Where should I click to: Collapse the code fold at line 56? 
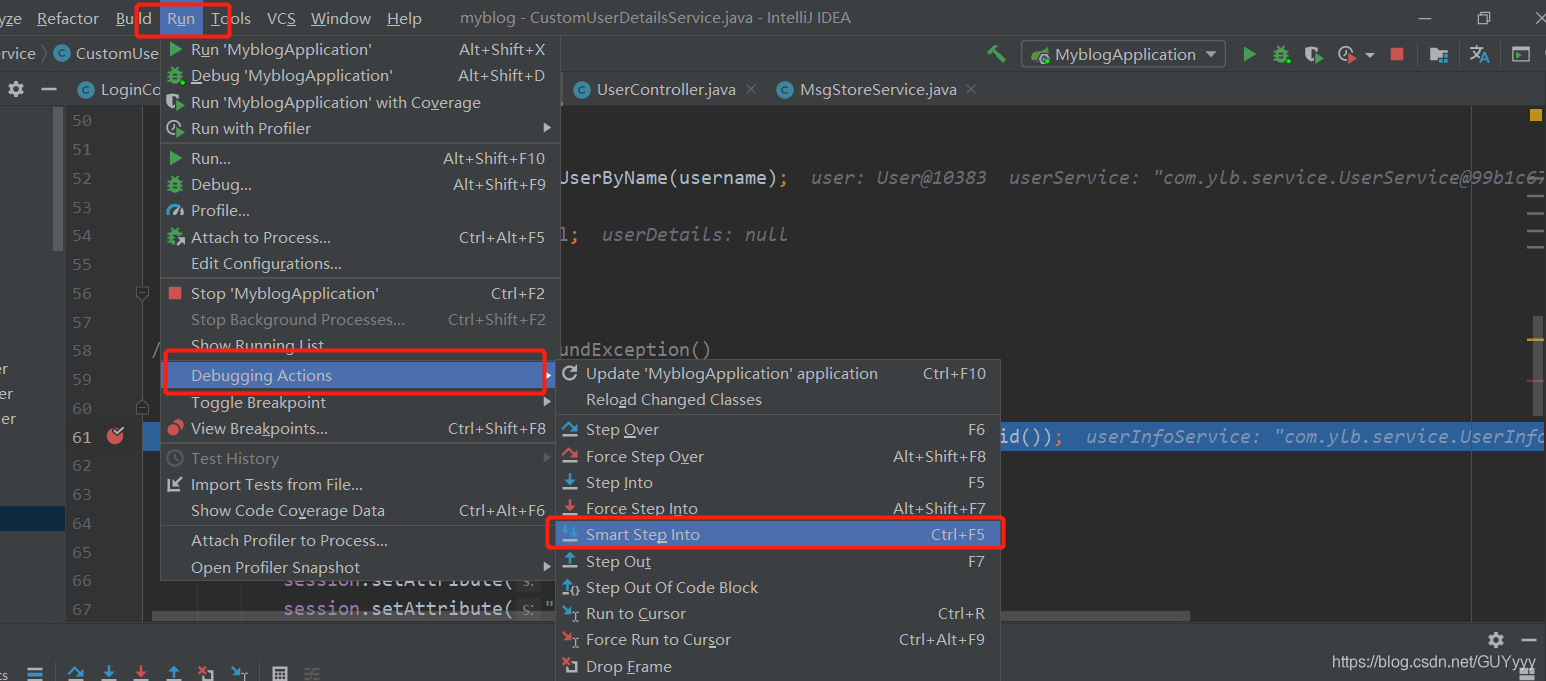tap(142, 293)
